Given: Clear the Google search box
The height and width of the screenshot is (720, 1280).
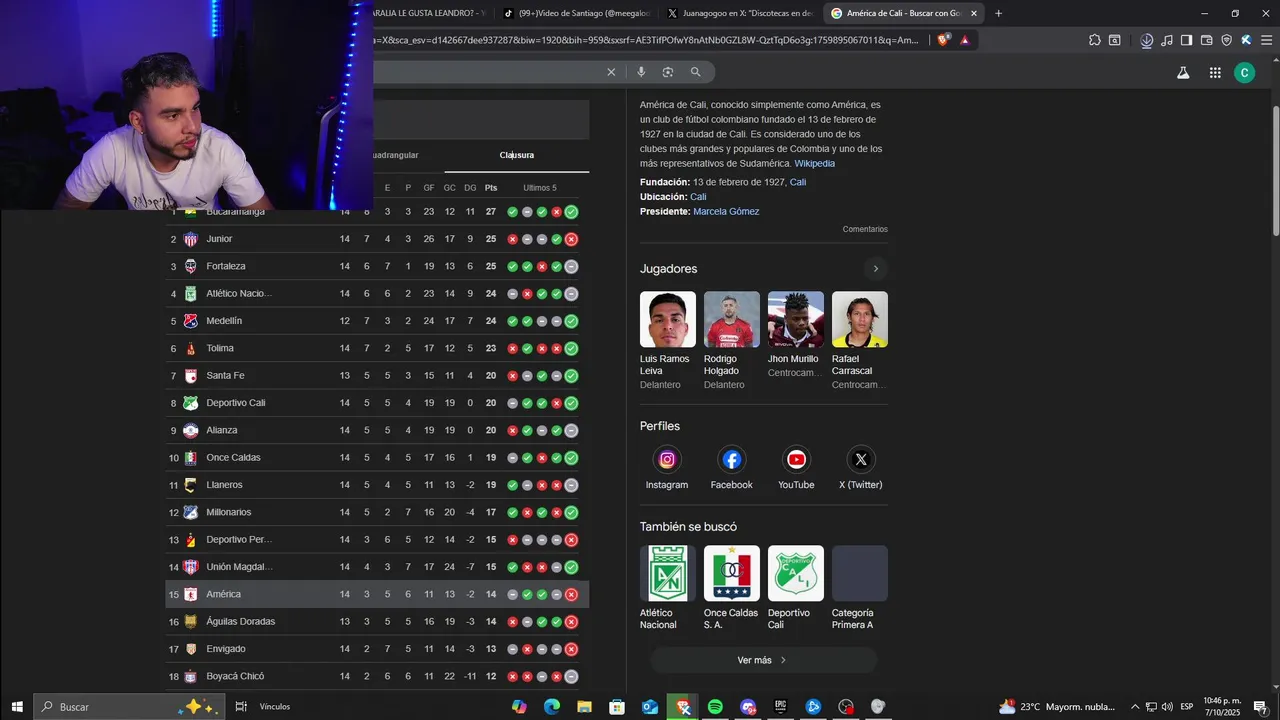Looking at the screenshot, I should [611, 72].
